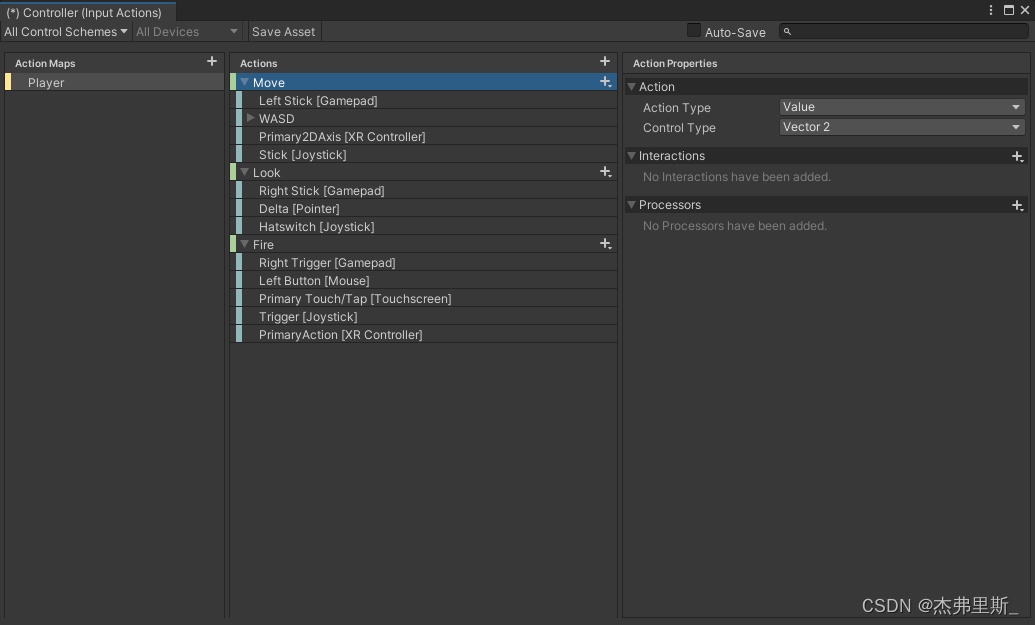Open the Action Type dropdown

899,107
